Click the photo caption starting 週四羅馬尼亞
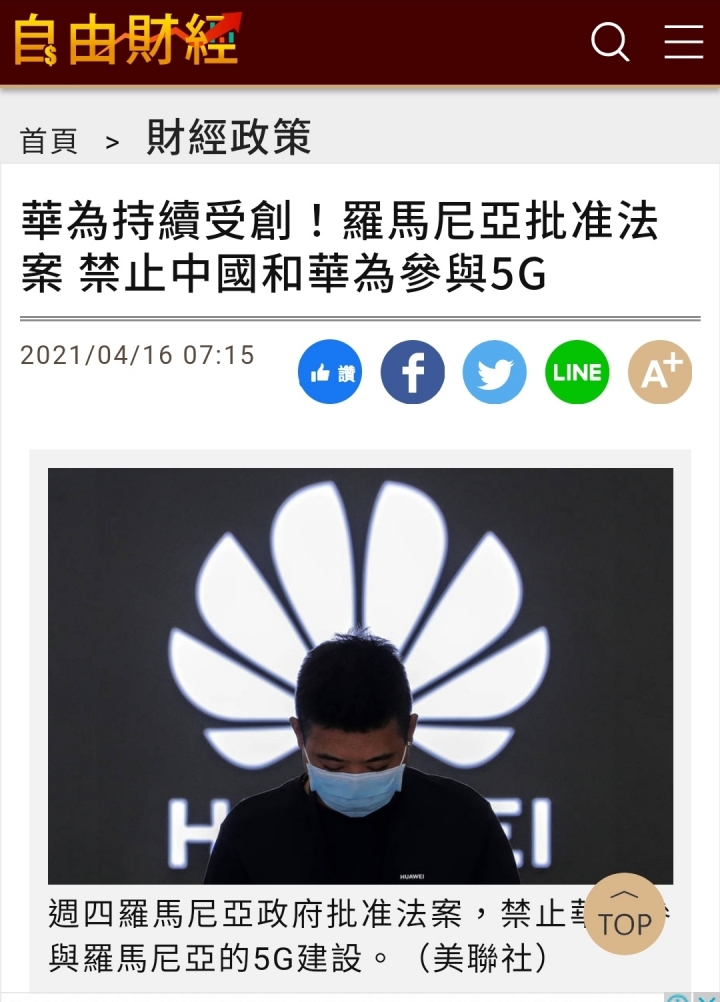 [x=360, y=936]
